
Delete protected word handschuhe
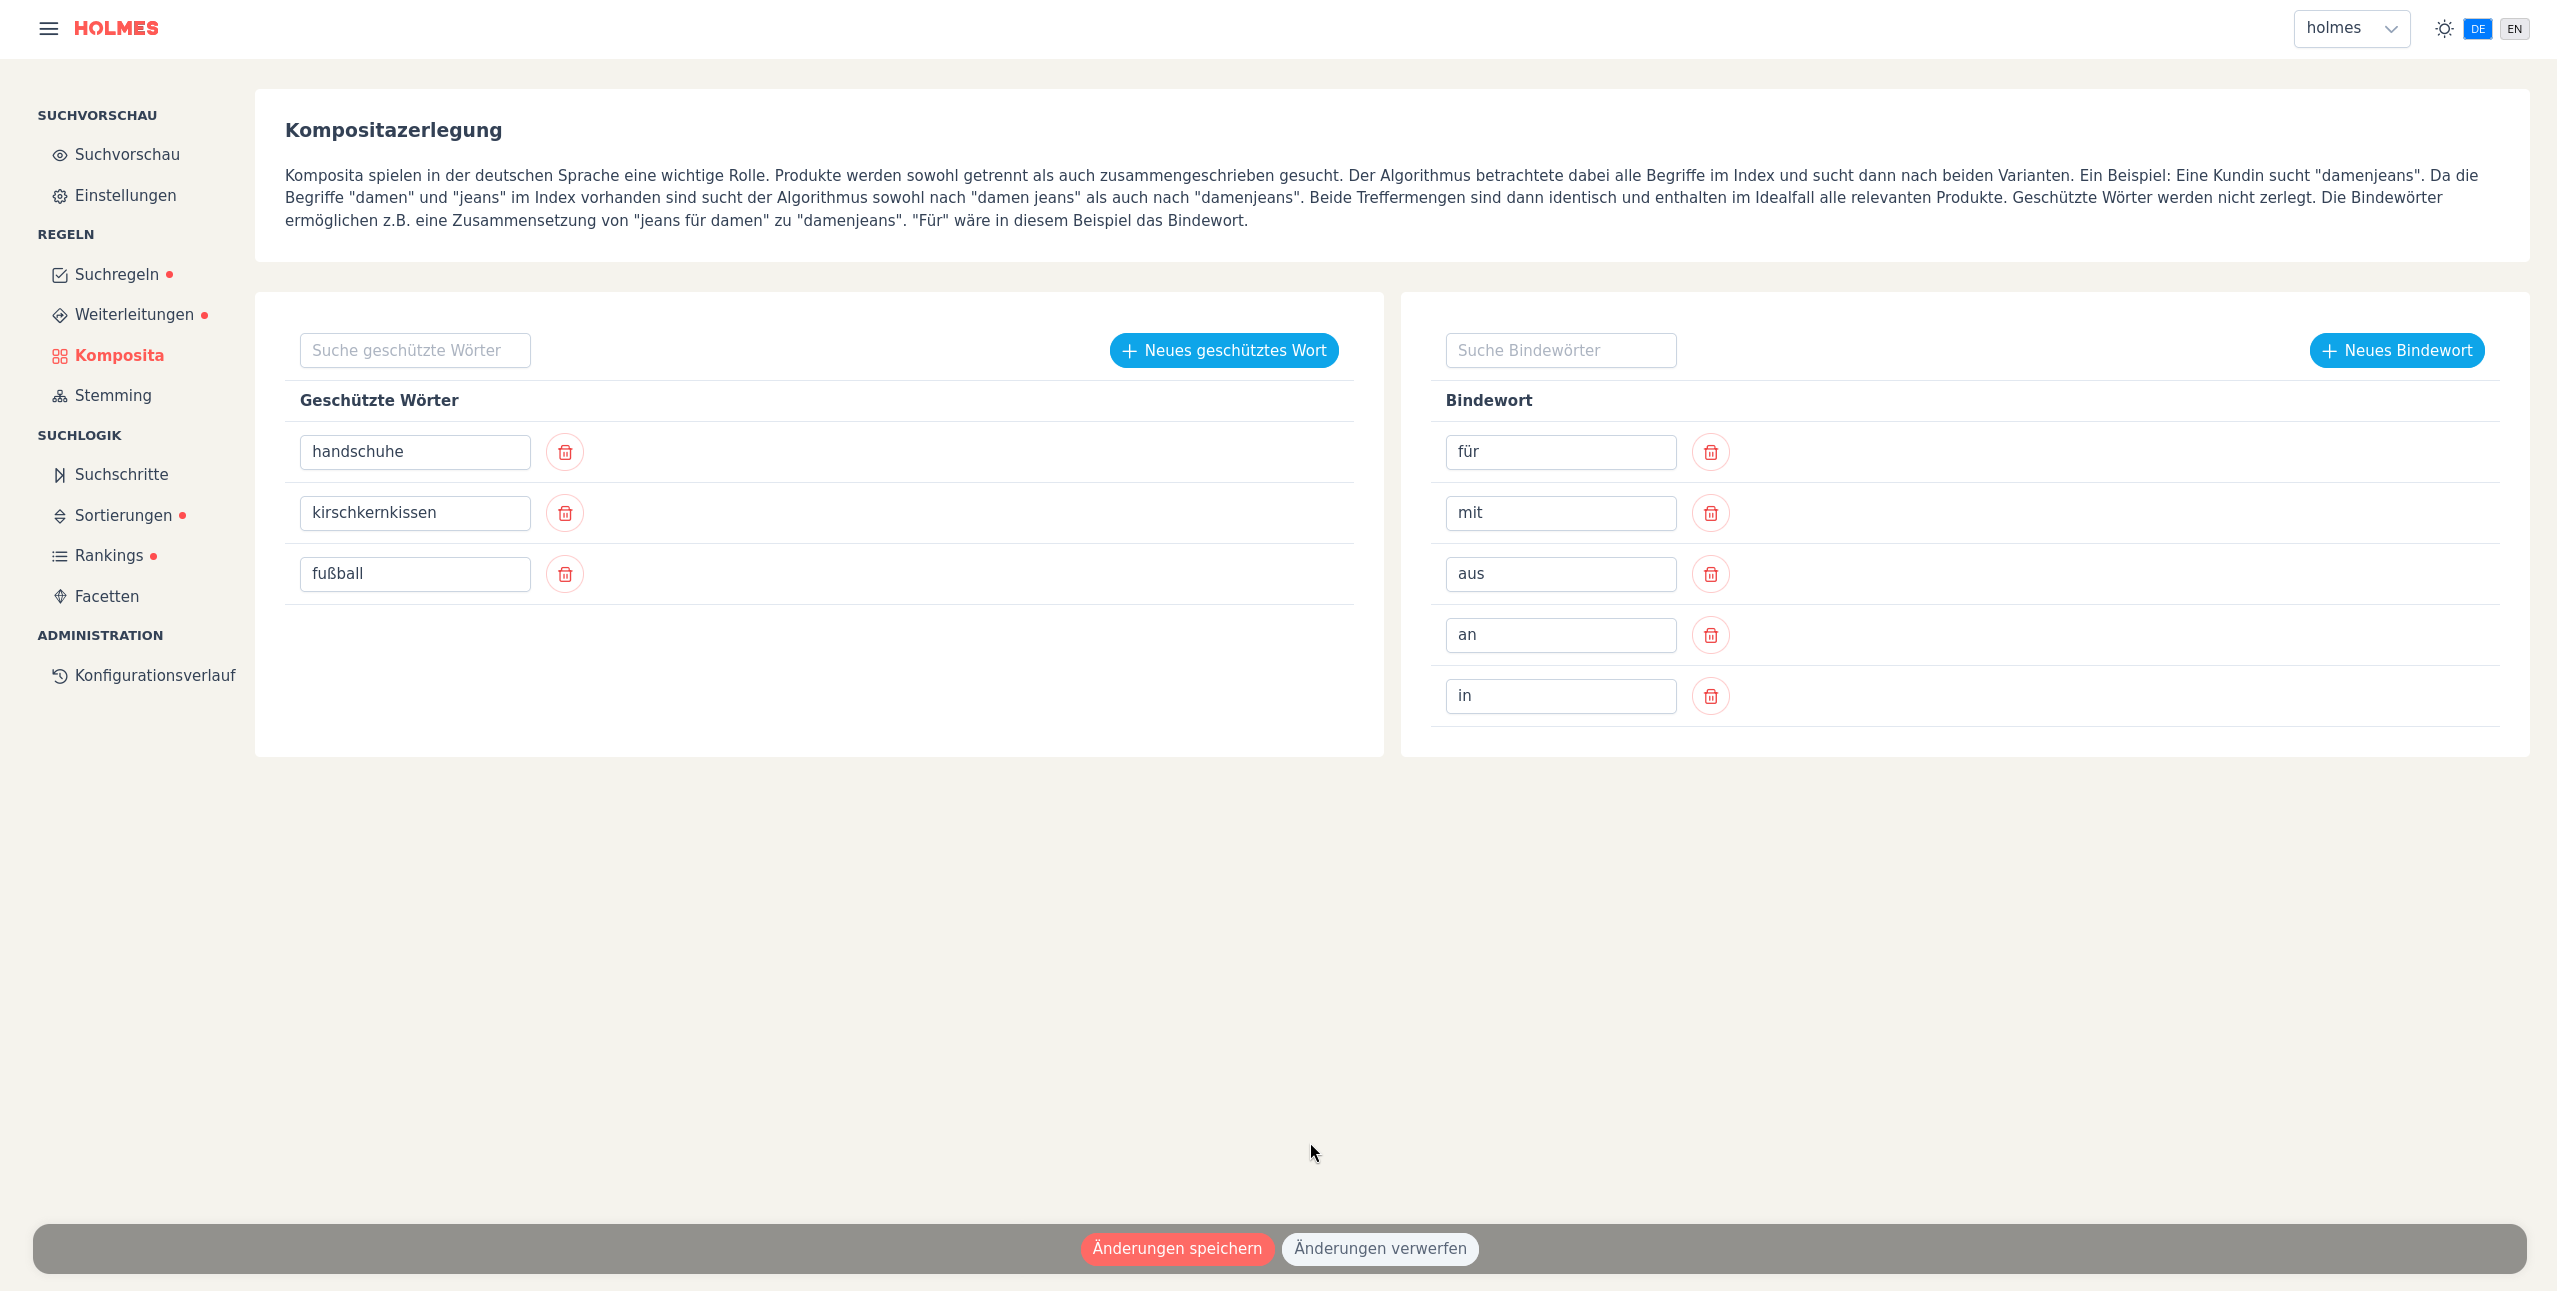click(x=565, y=453)
